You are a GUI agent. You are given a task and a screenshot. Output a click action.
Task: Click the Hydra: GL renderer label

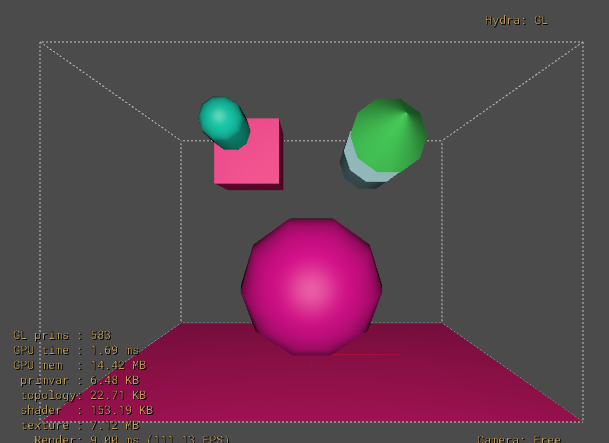click(x=516, y=20)
